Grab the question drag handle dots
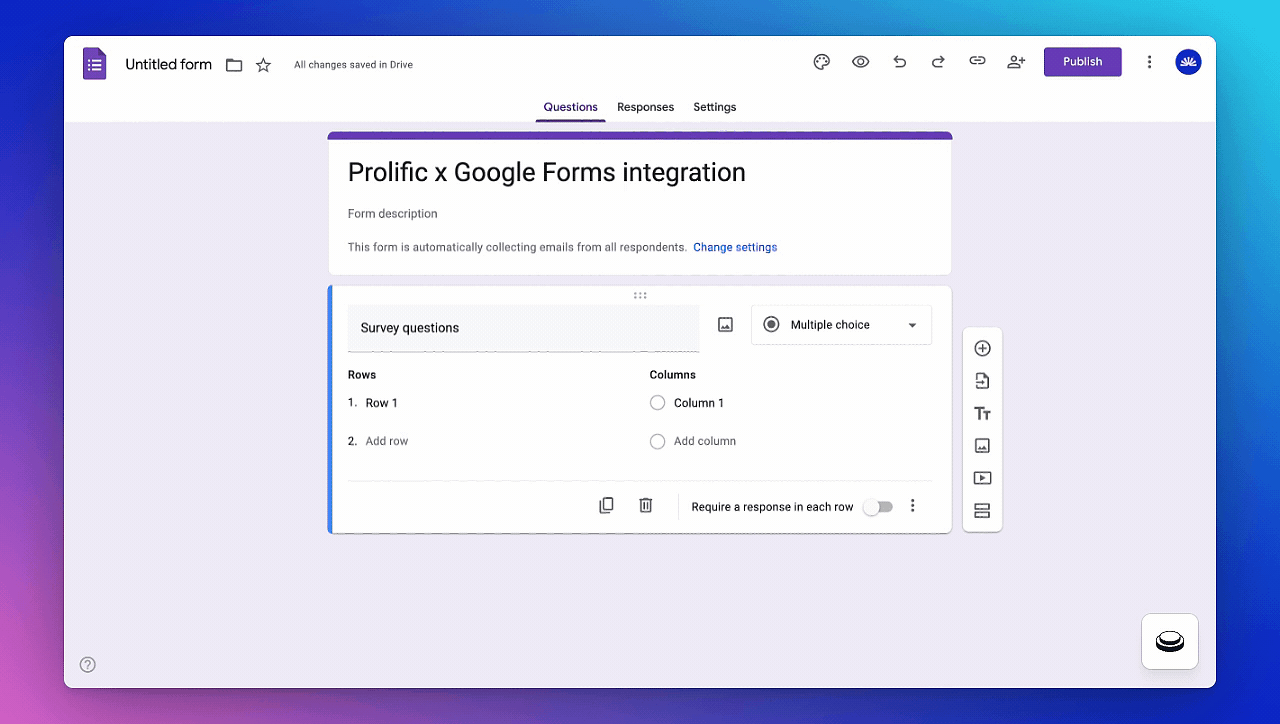The width and height of the screenshot is (1280, 724). (640, 295)
